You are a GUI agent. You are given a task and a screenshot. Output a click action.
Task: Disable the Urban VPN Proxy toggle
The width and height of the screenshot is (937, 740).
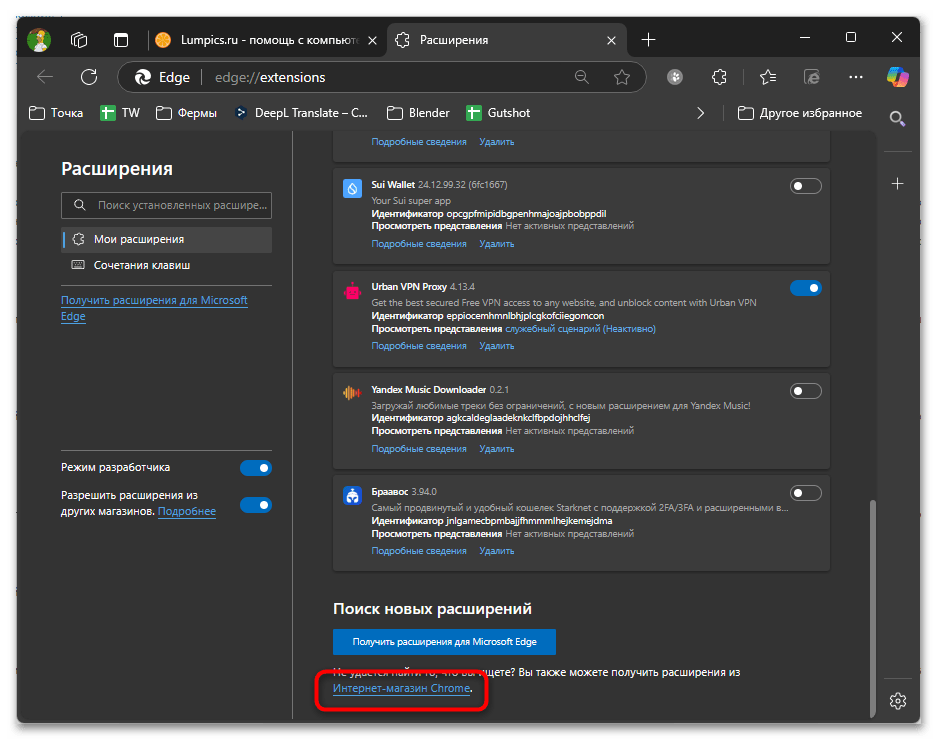tap(806, 288)
